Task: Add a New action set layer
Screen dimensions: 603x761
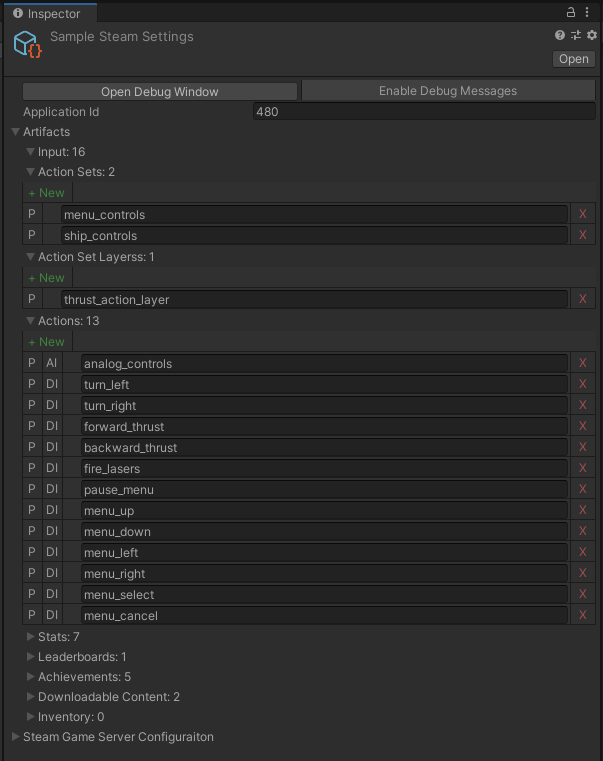Action: tap(47, 278)
